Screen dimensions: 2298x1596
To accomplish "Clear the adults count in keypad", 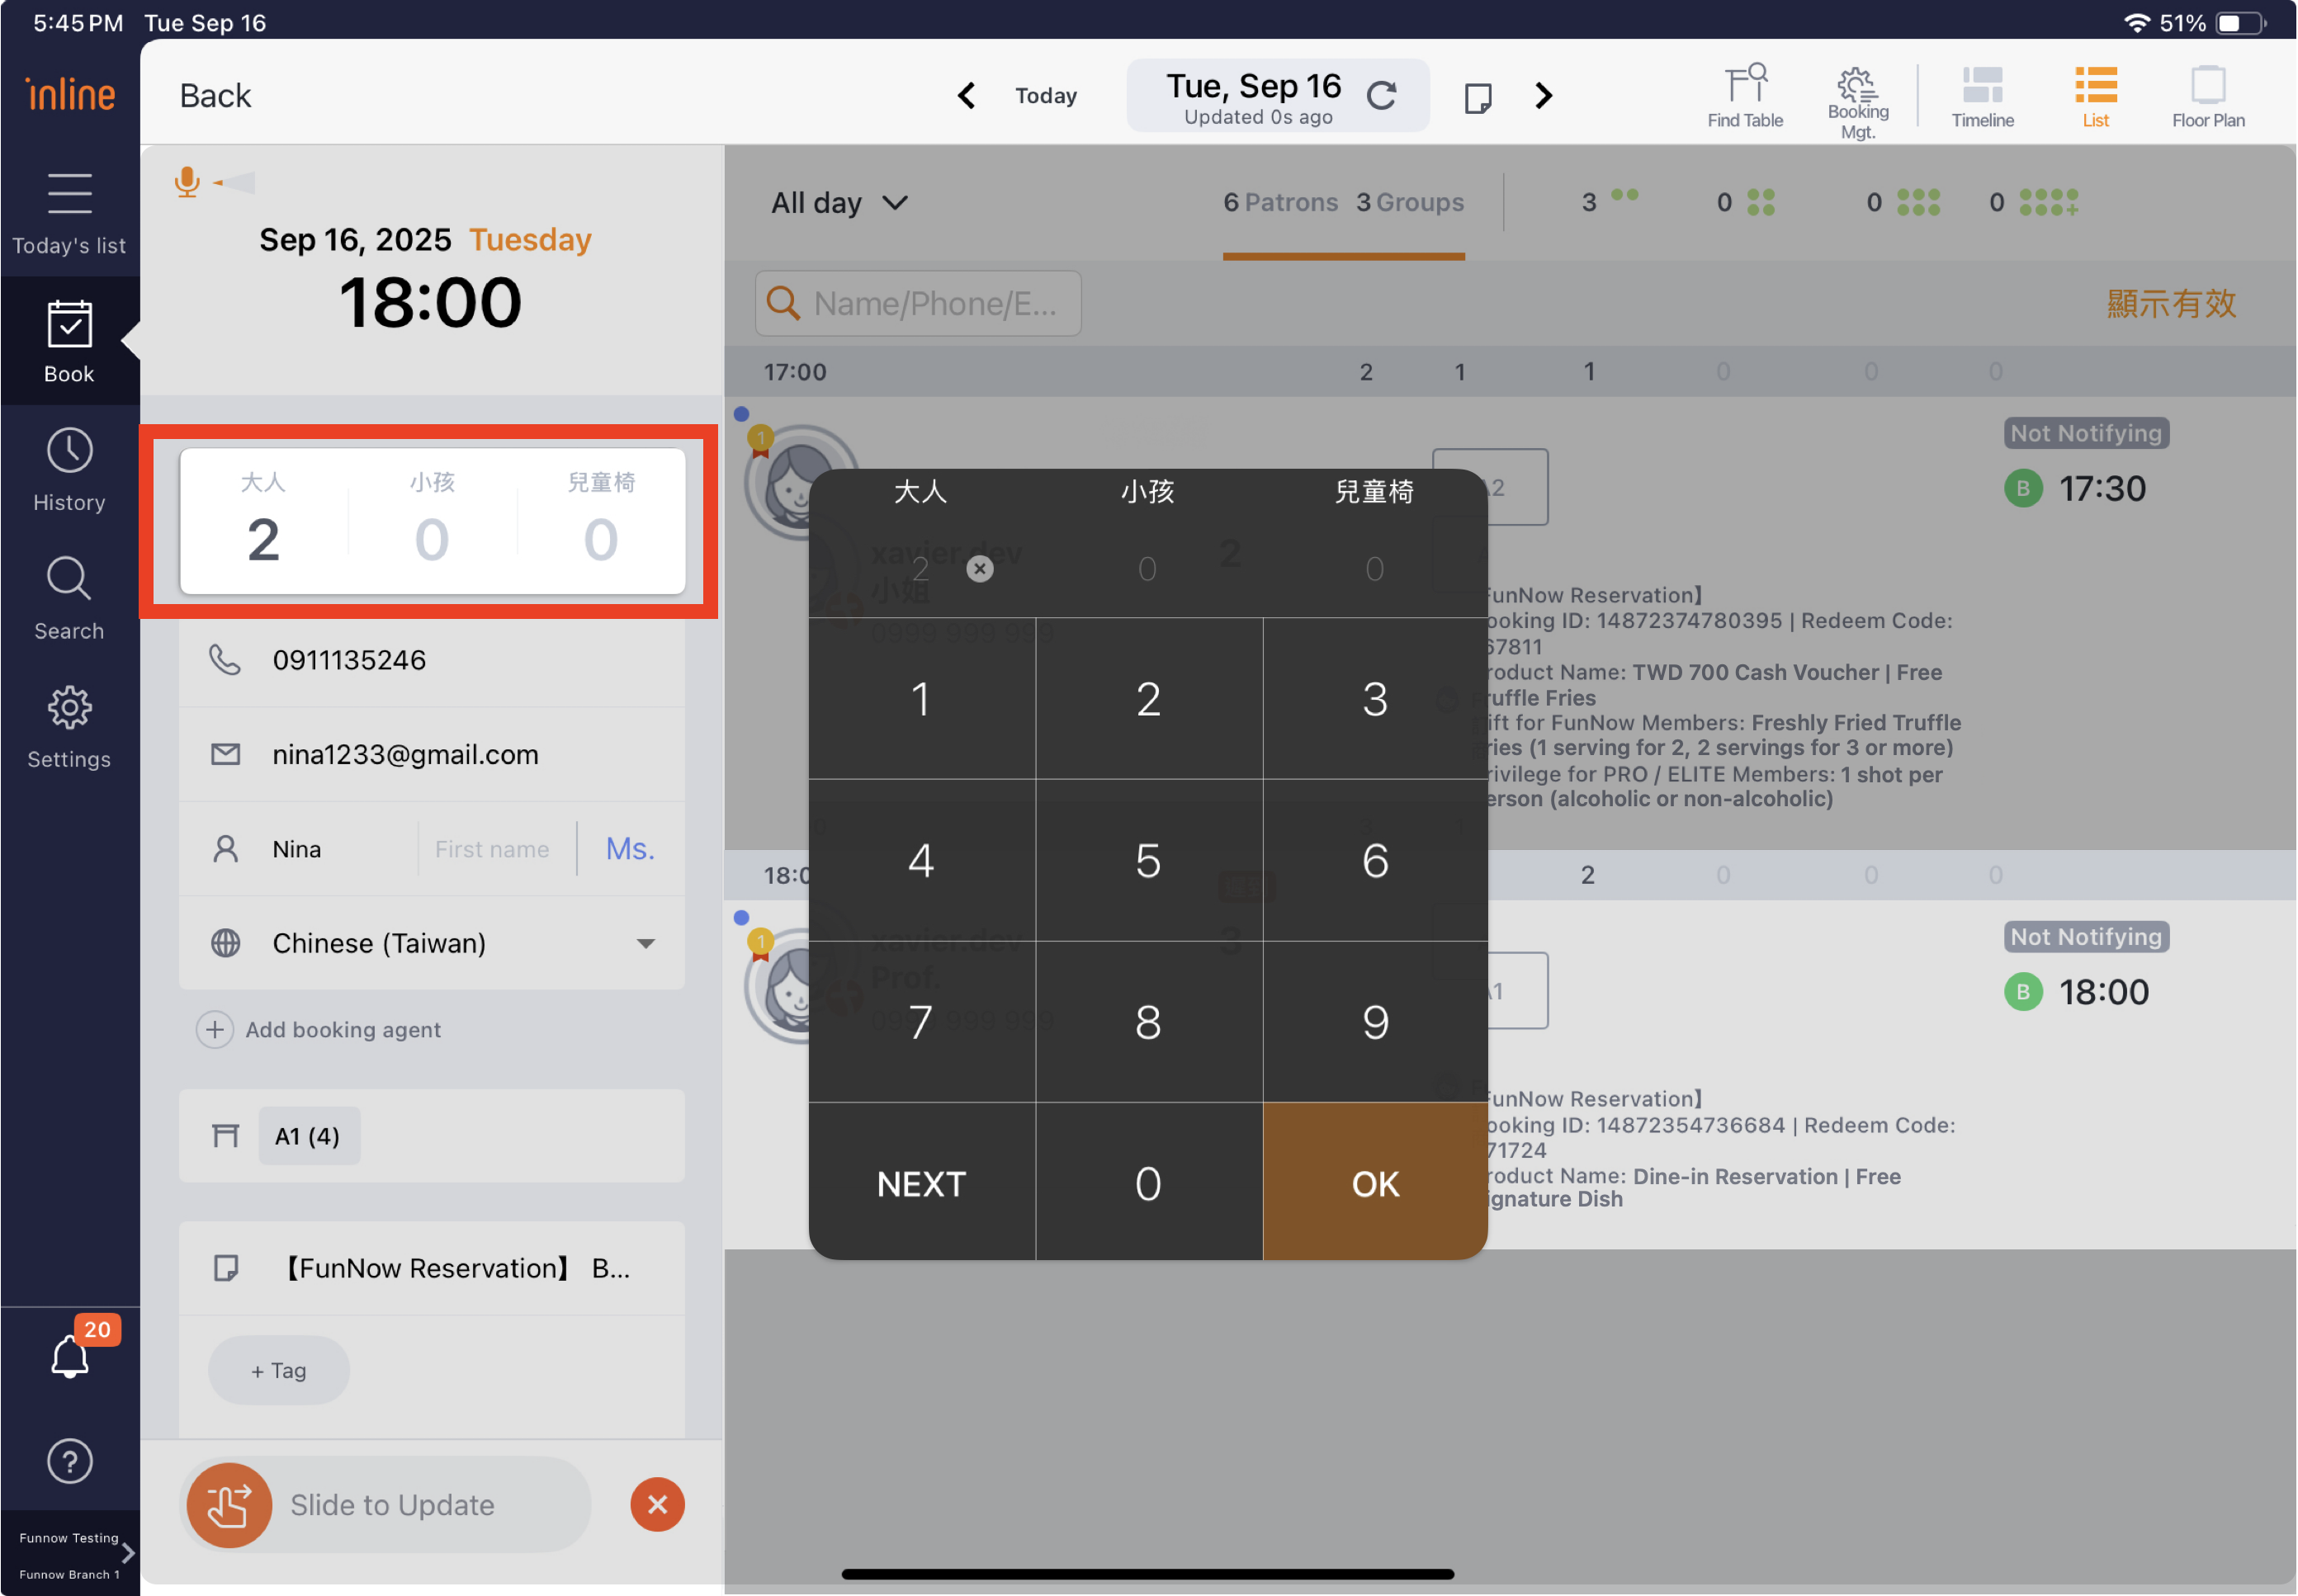I will pyautogui.click(x=979, y=569).
